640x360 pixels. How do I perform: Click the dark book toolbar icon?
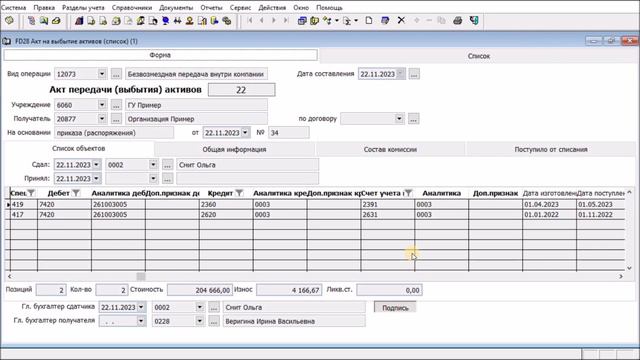(79, 20)
